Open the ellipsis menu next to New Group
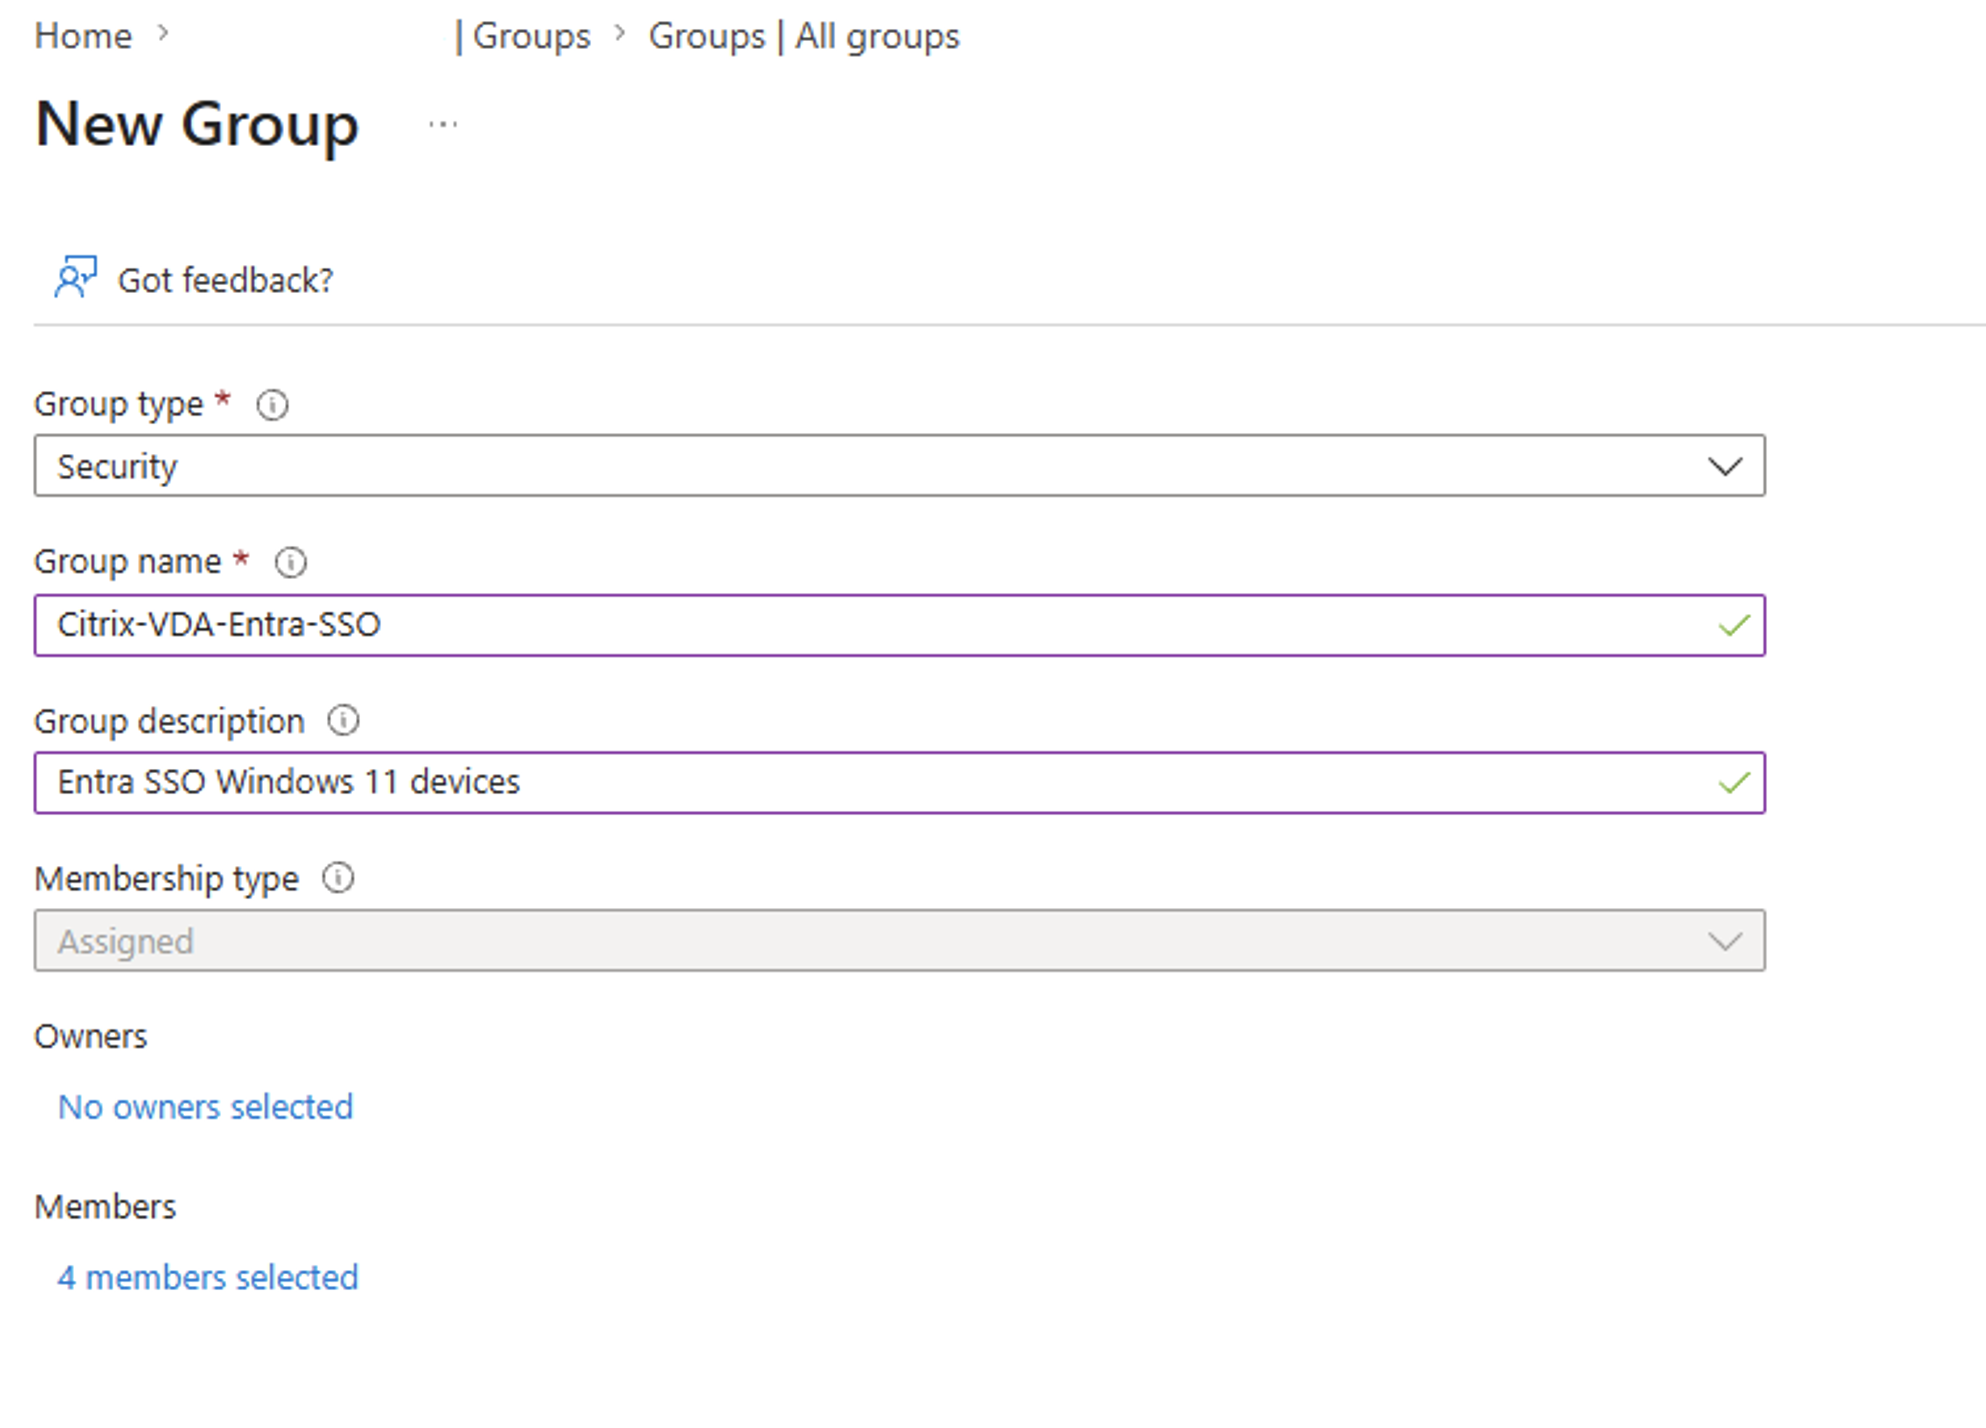The width and height of the screenshot is (1986, 1428). [x=443, y=125]
